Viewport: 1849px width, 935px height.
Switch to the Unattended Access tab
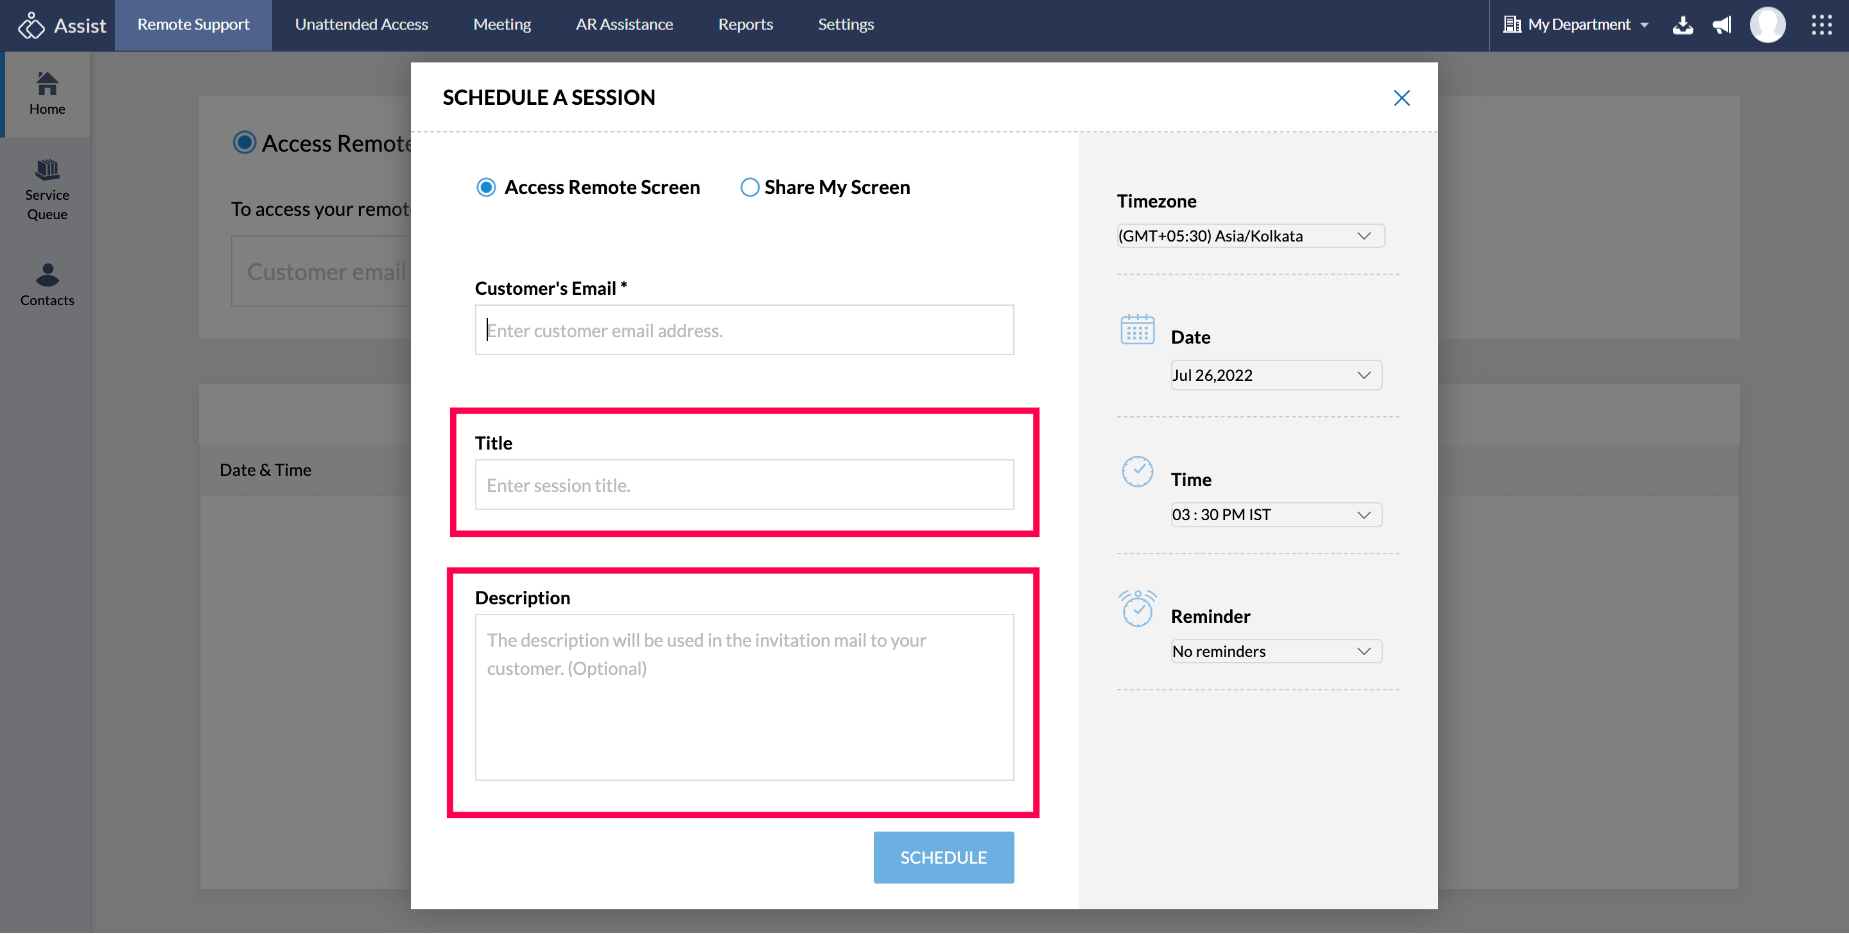tap(361, 25)
